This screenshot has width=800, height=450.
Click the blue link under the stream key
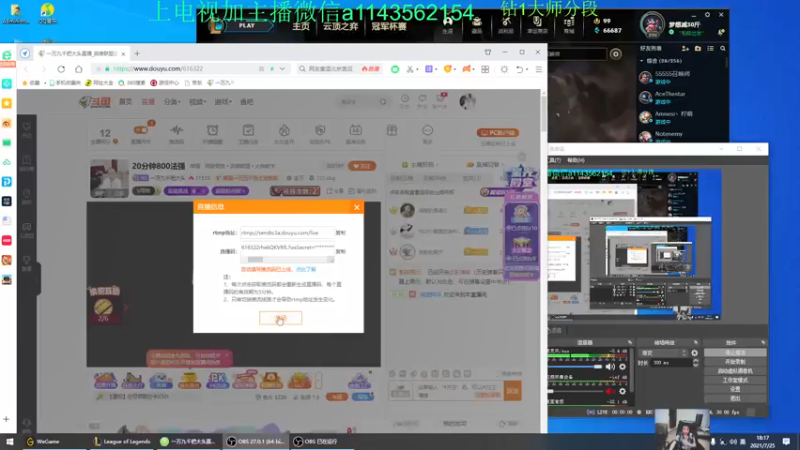[306, 269]
